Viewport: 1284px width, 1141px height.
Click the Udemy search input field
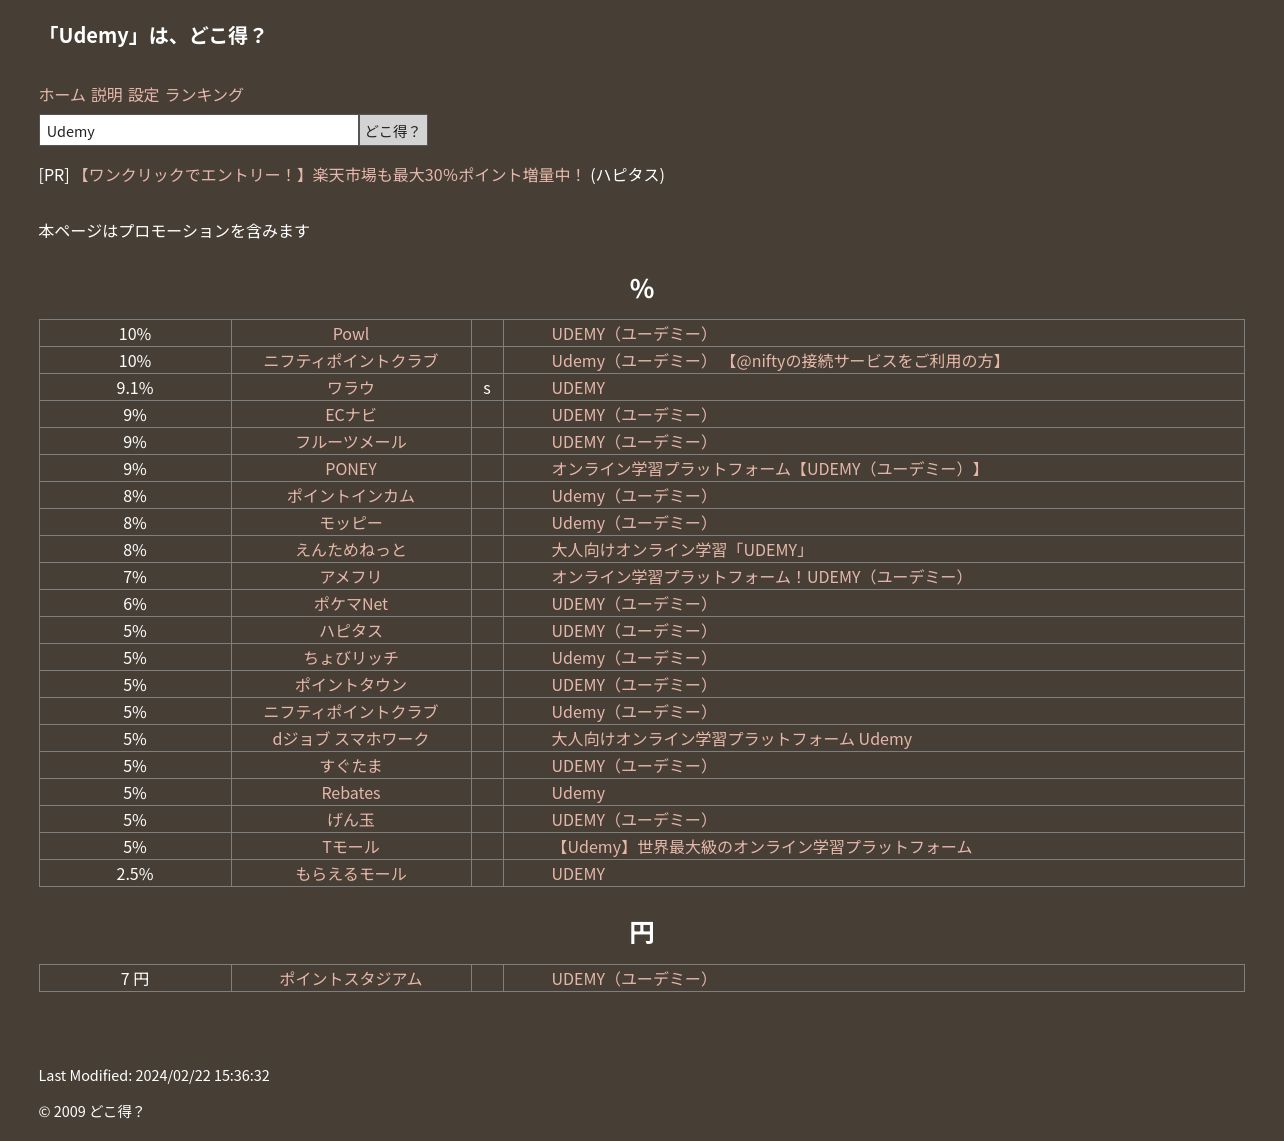199,130
